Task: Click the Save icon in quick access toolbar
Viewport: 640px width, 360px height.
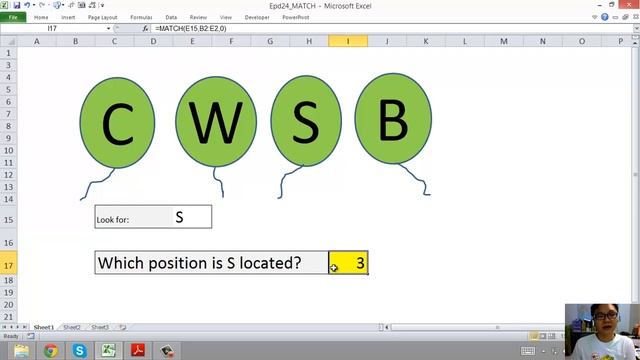Action: 17,5
